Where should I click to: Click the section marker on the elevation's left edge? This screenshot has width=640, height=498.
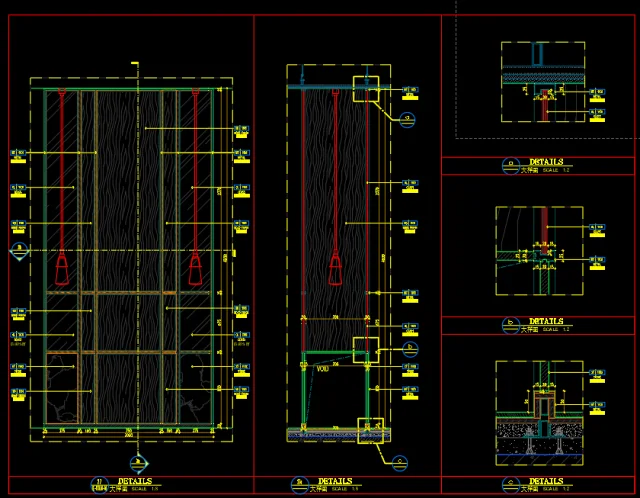17,250
